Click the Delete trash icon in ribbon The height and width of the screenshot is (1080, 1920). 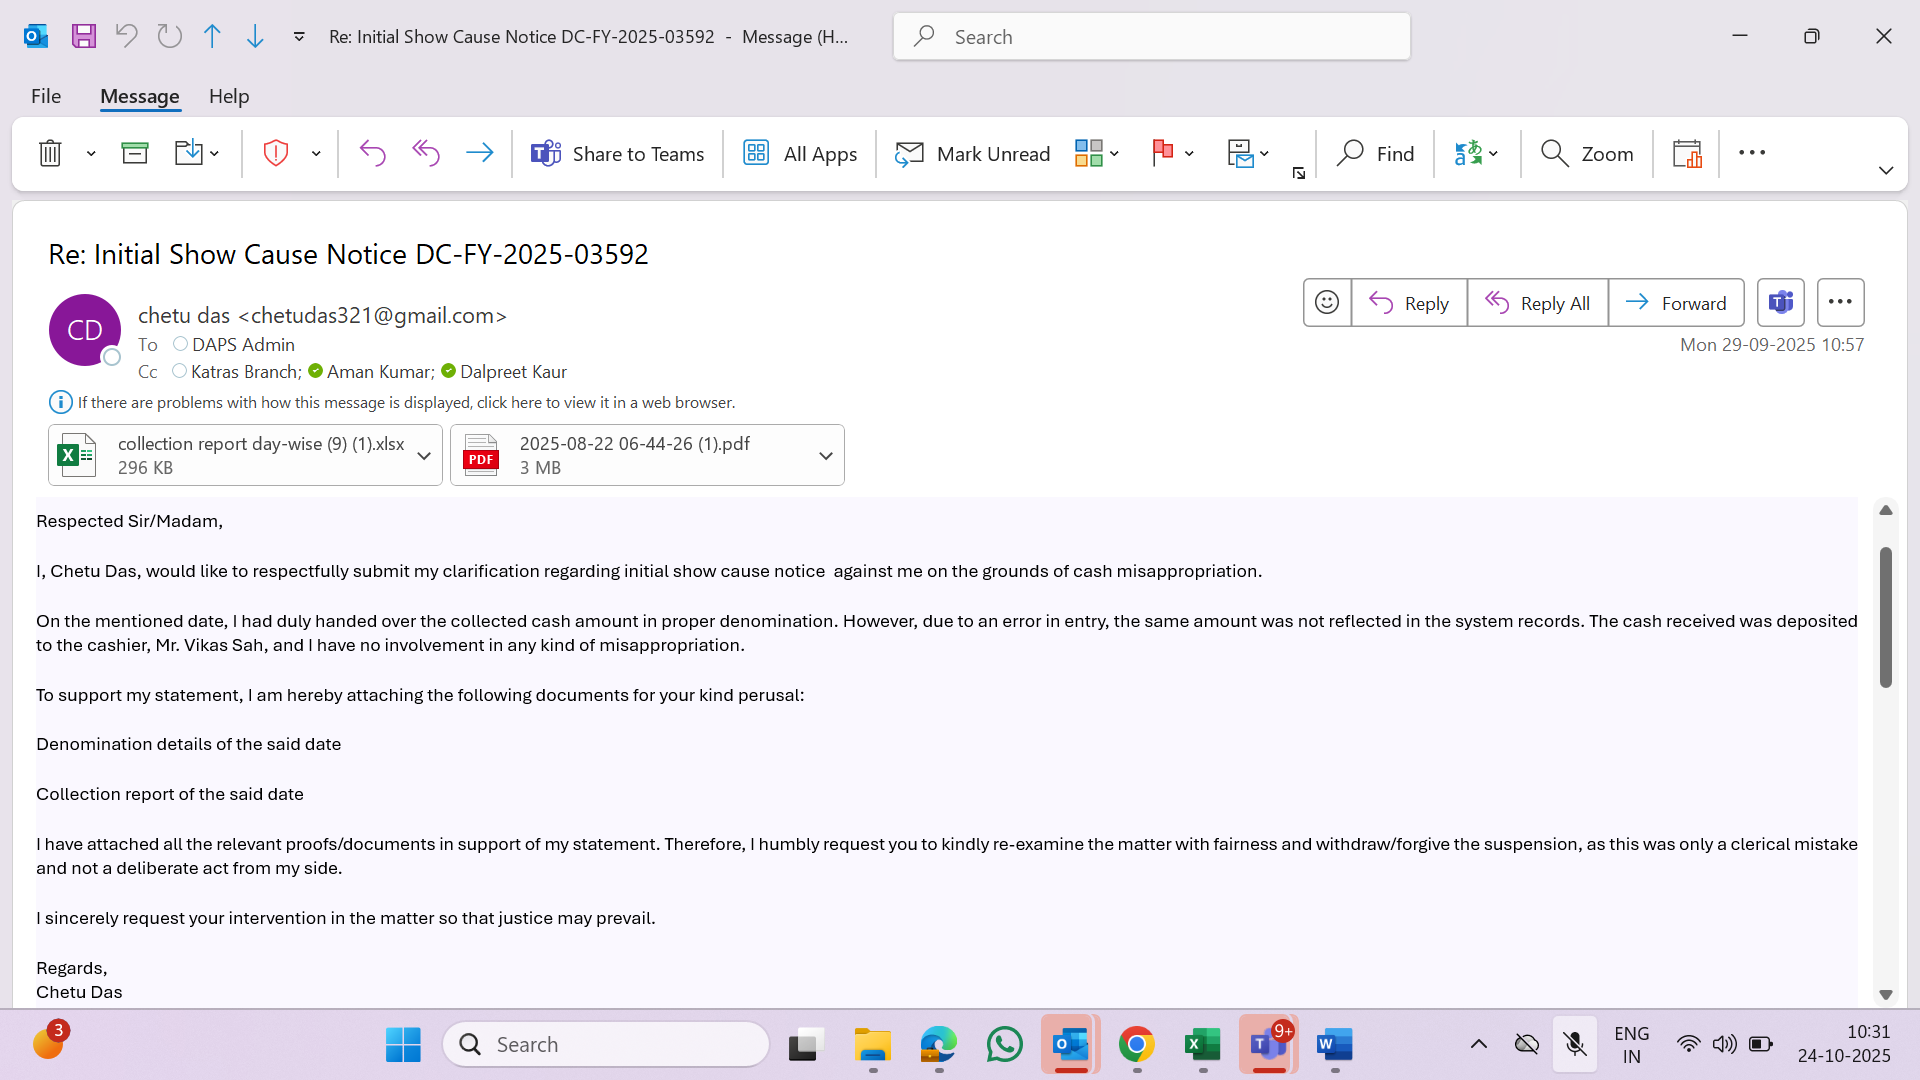(50, 154)
